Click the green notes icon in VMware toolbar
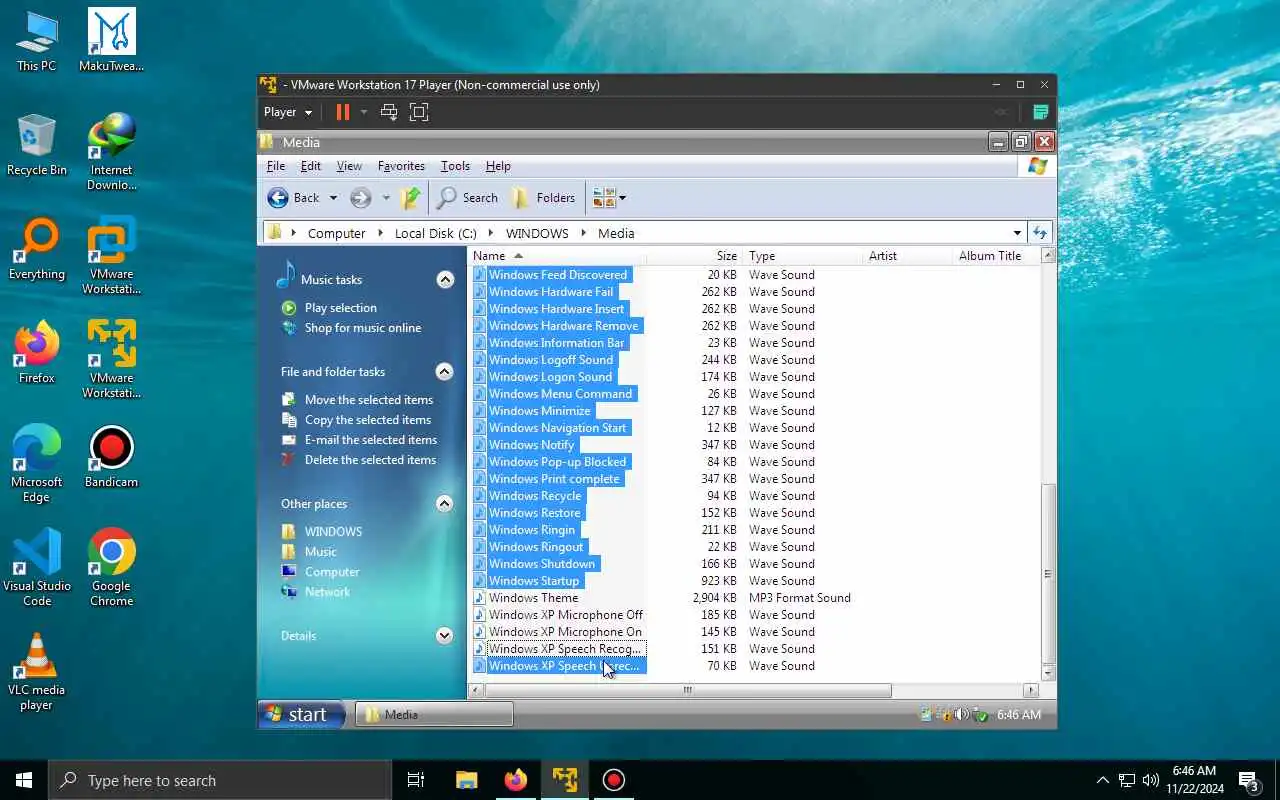Image resolution: width=1280 pixels, height=800 pixels. tap(1040, 112)
